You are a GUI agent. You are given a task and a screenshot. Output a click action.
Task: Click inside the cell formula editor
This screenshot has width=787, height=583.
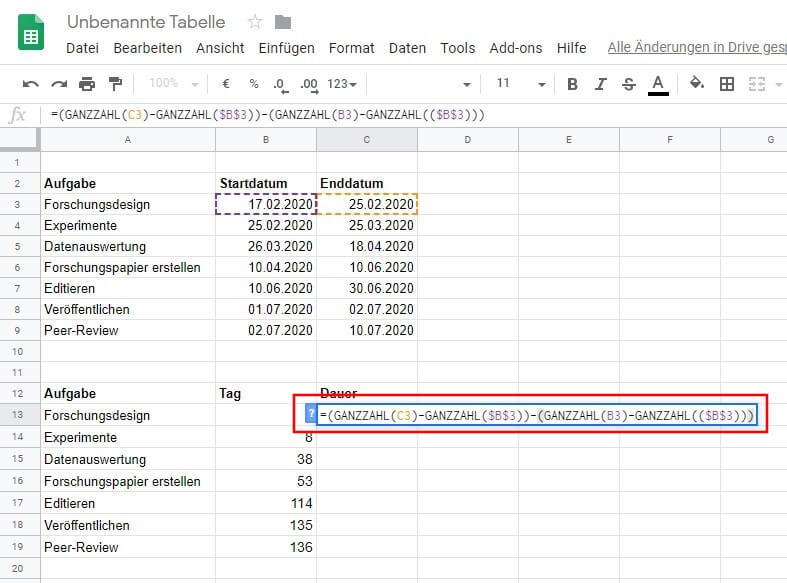pyautogui.click(x=537, y=415)
